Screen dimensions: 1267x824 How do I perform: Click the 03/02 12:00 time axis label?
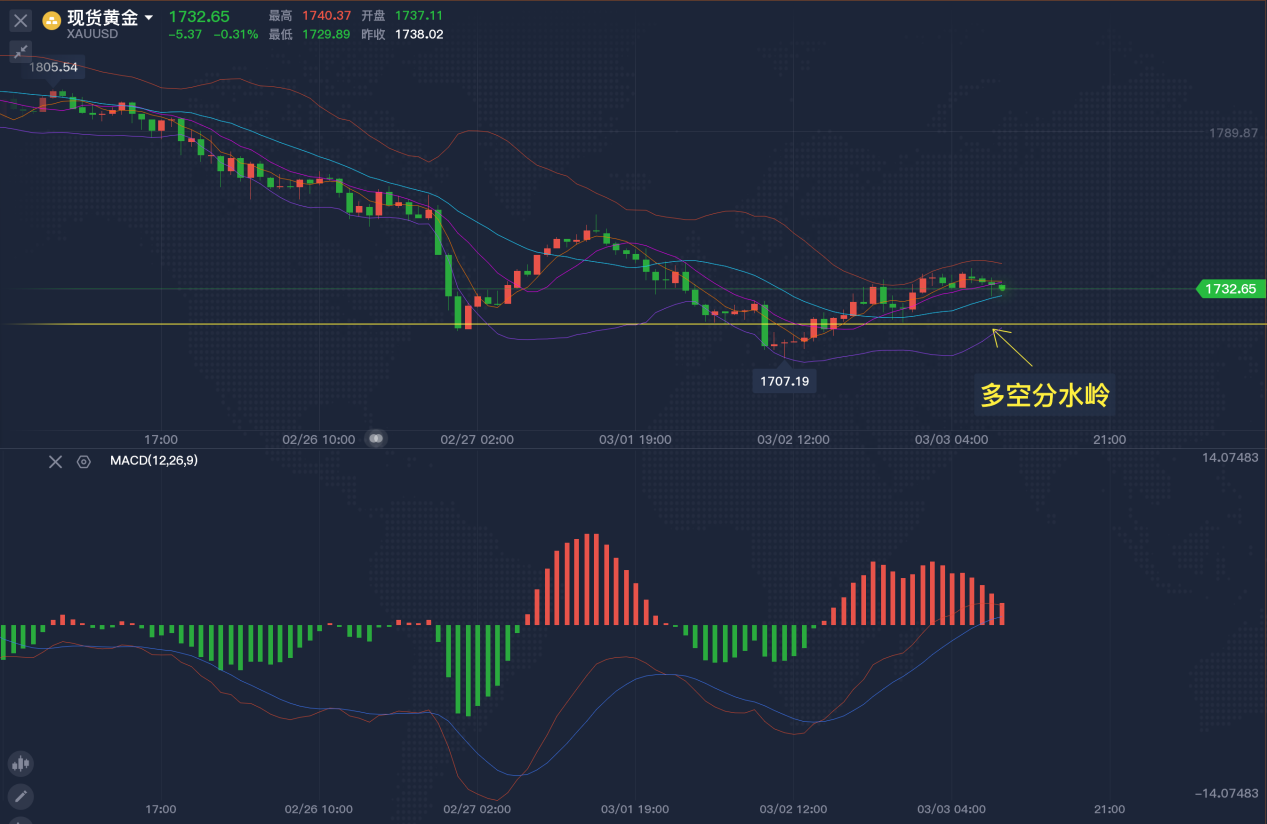[792, 439]
